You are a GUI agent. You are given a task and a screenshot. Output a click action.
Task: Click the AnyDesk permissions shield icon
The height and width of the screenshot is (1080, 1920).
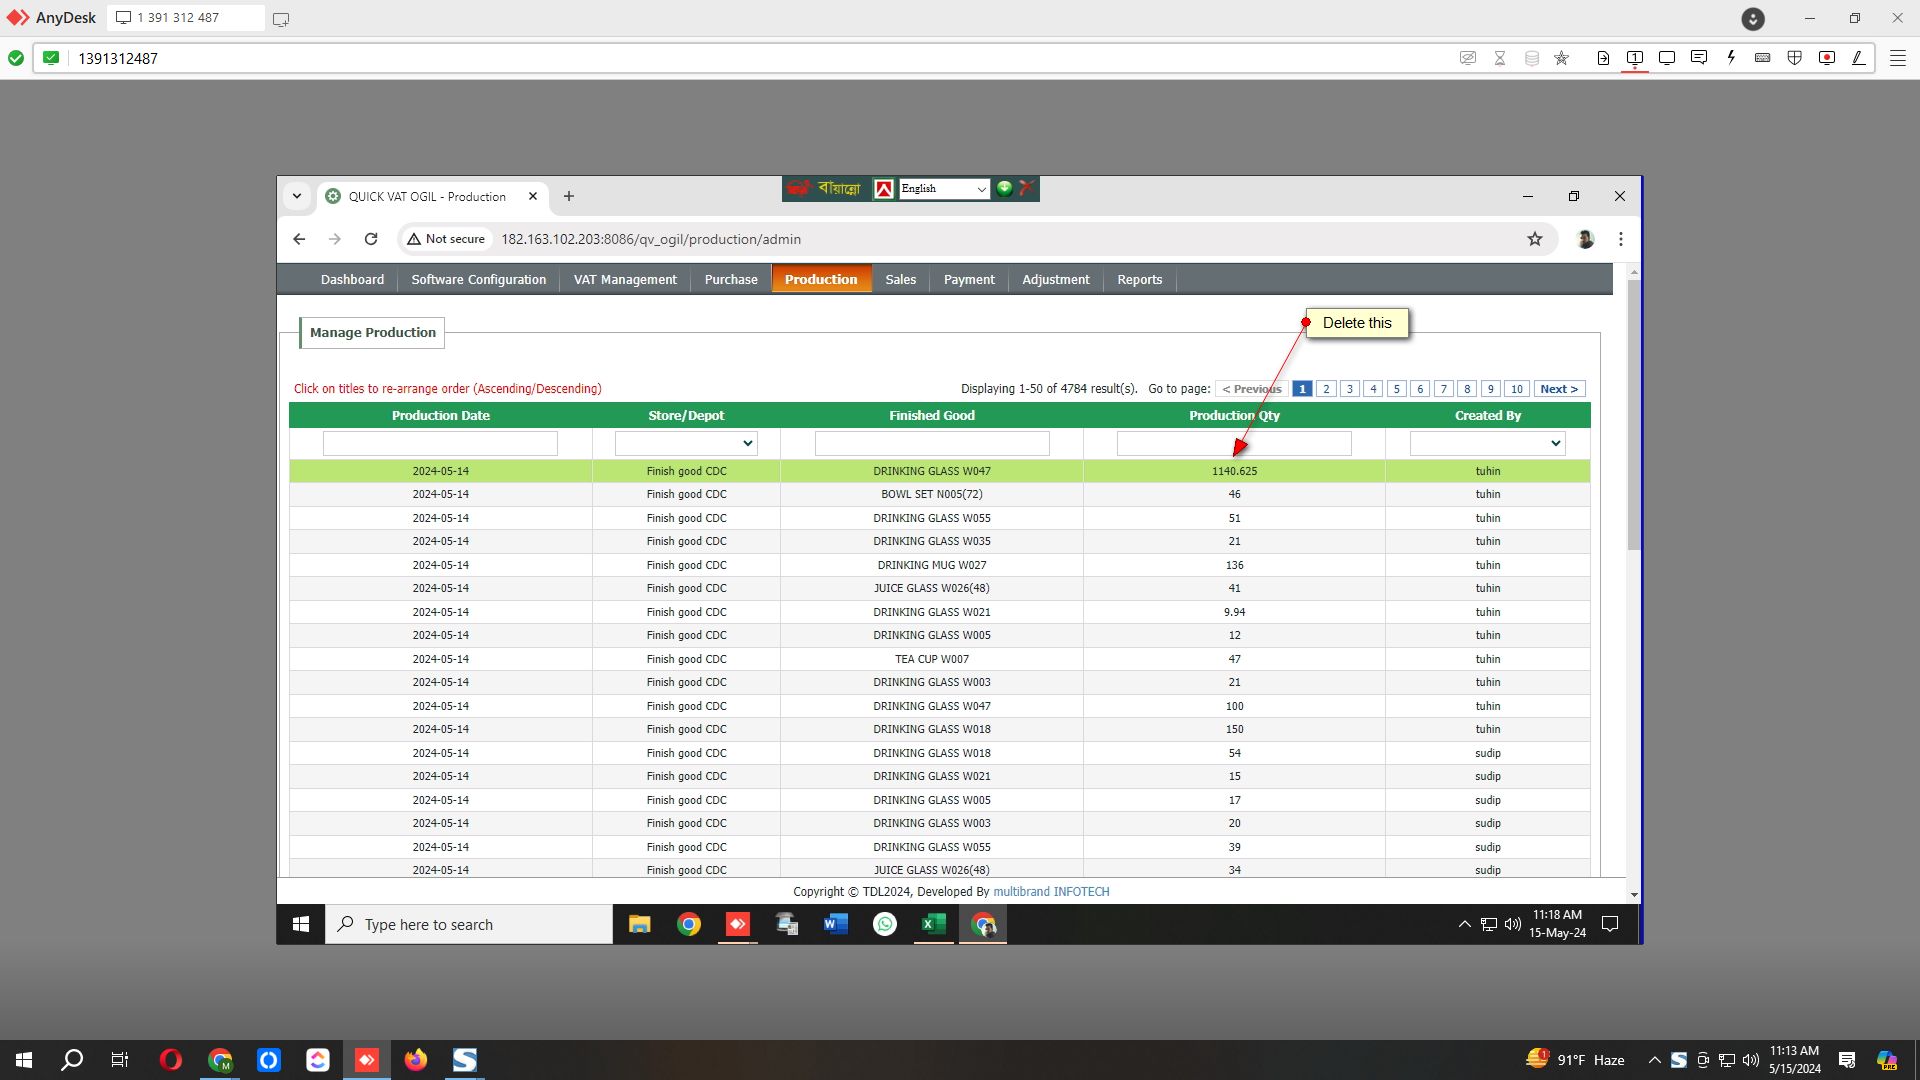[1795, 58]
